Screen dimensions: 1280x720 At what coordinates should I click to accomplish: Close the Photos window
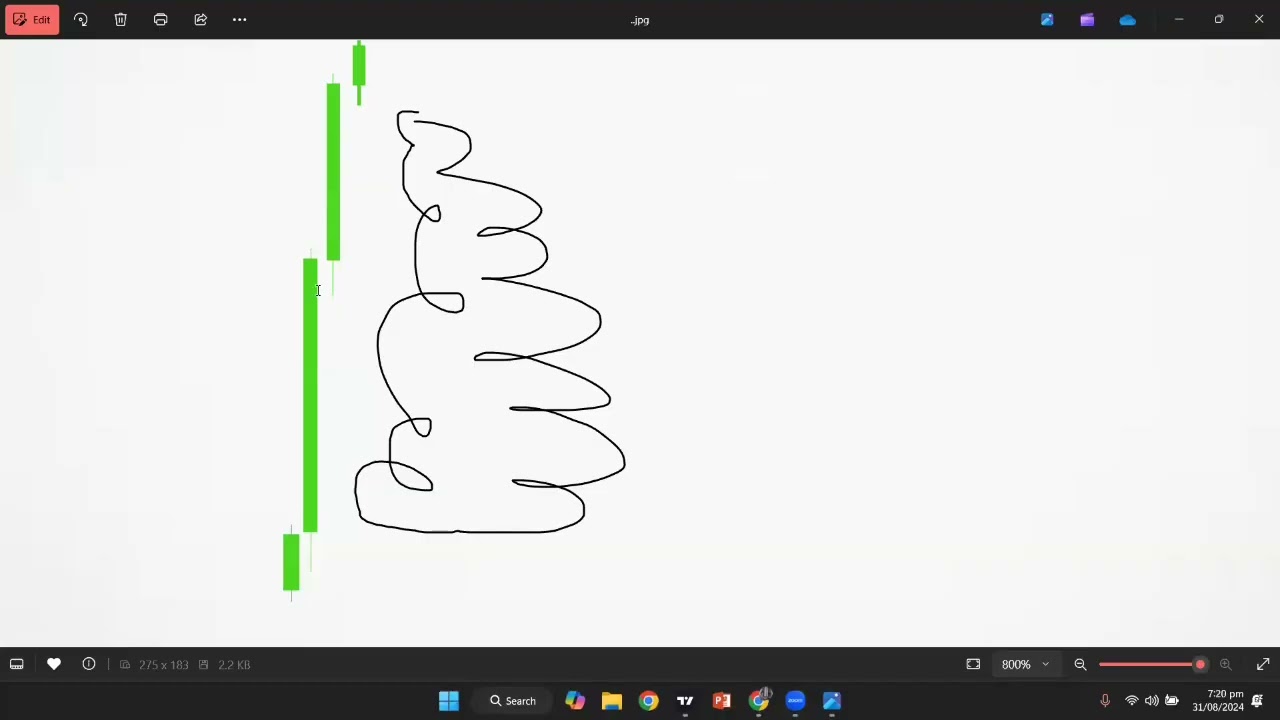(1259, 19)
